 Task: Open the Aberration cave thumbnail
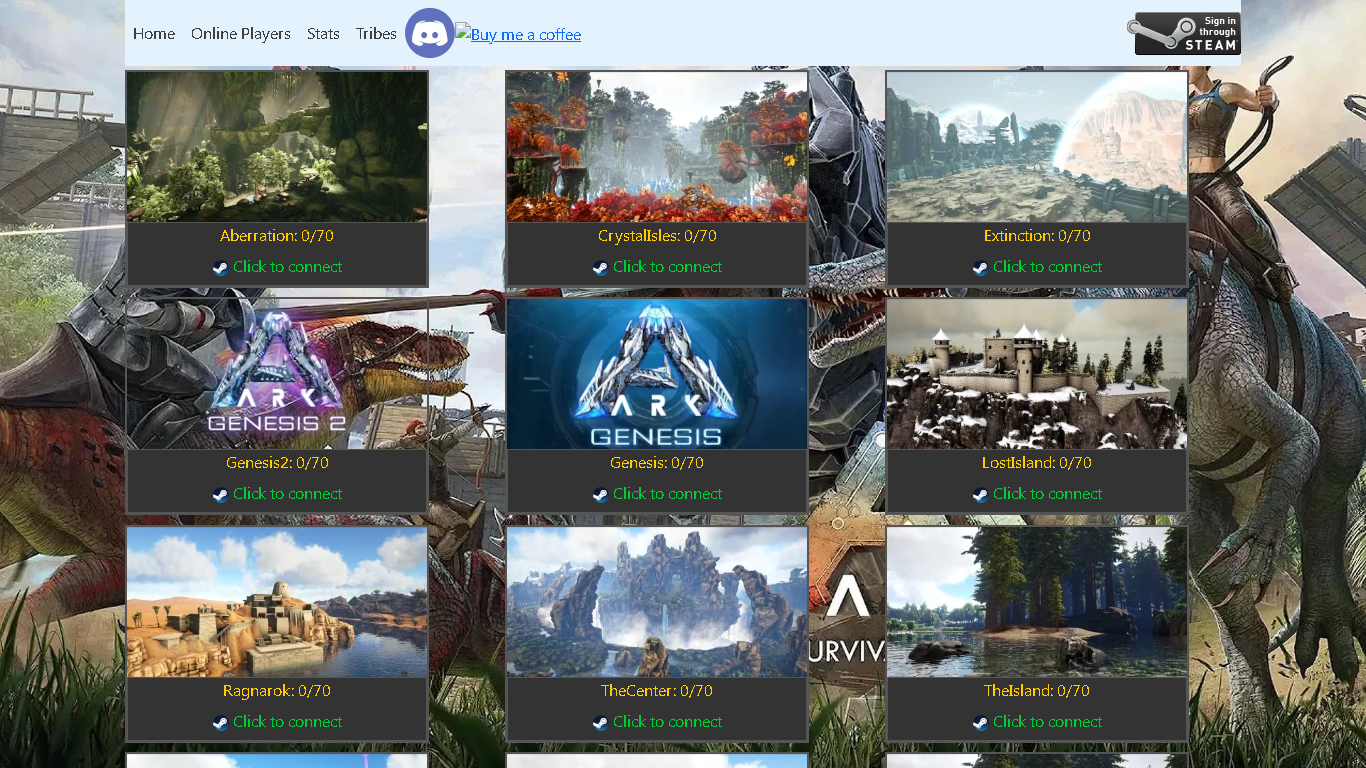(277, 146)
